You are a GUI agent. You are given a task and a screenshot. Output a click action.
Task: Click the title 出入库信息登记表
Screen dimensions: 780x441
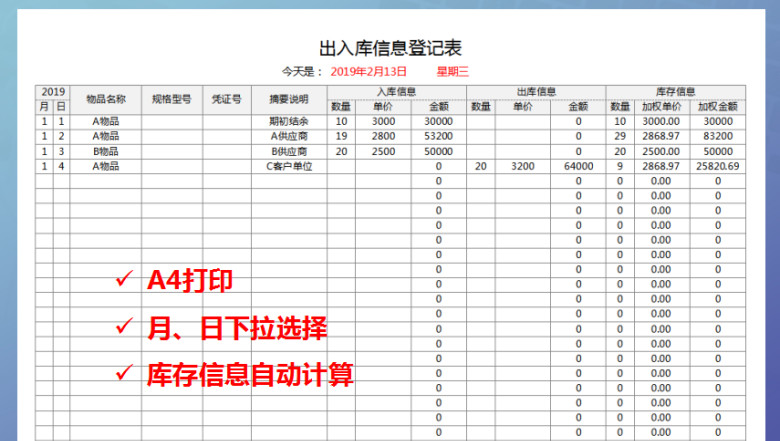pyautogui.click(x=390, y=48)
